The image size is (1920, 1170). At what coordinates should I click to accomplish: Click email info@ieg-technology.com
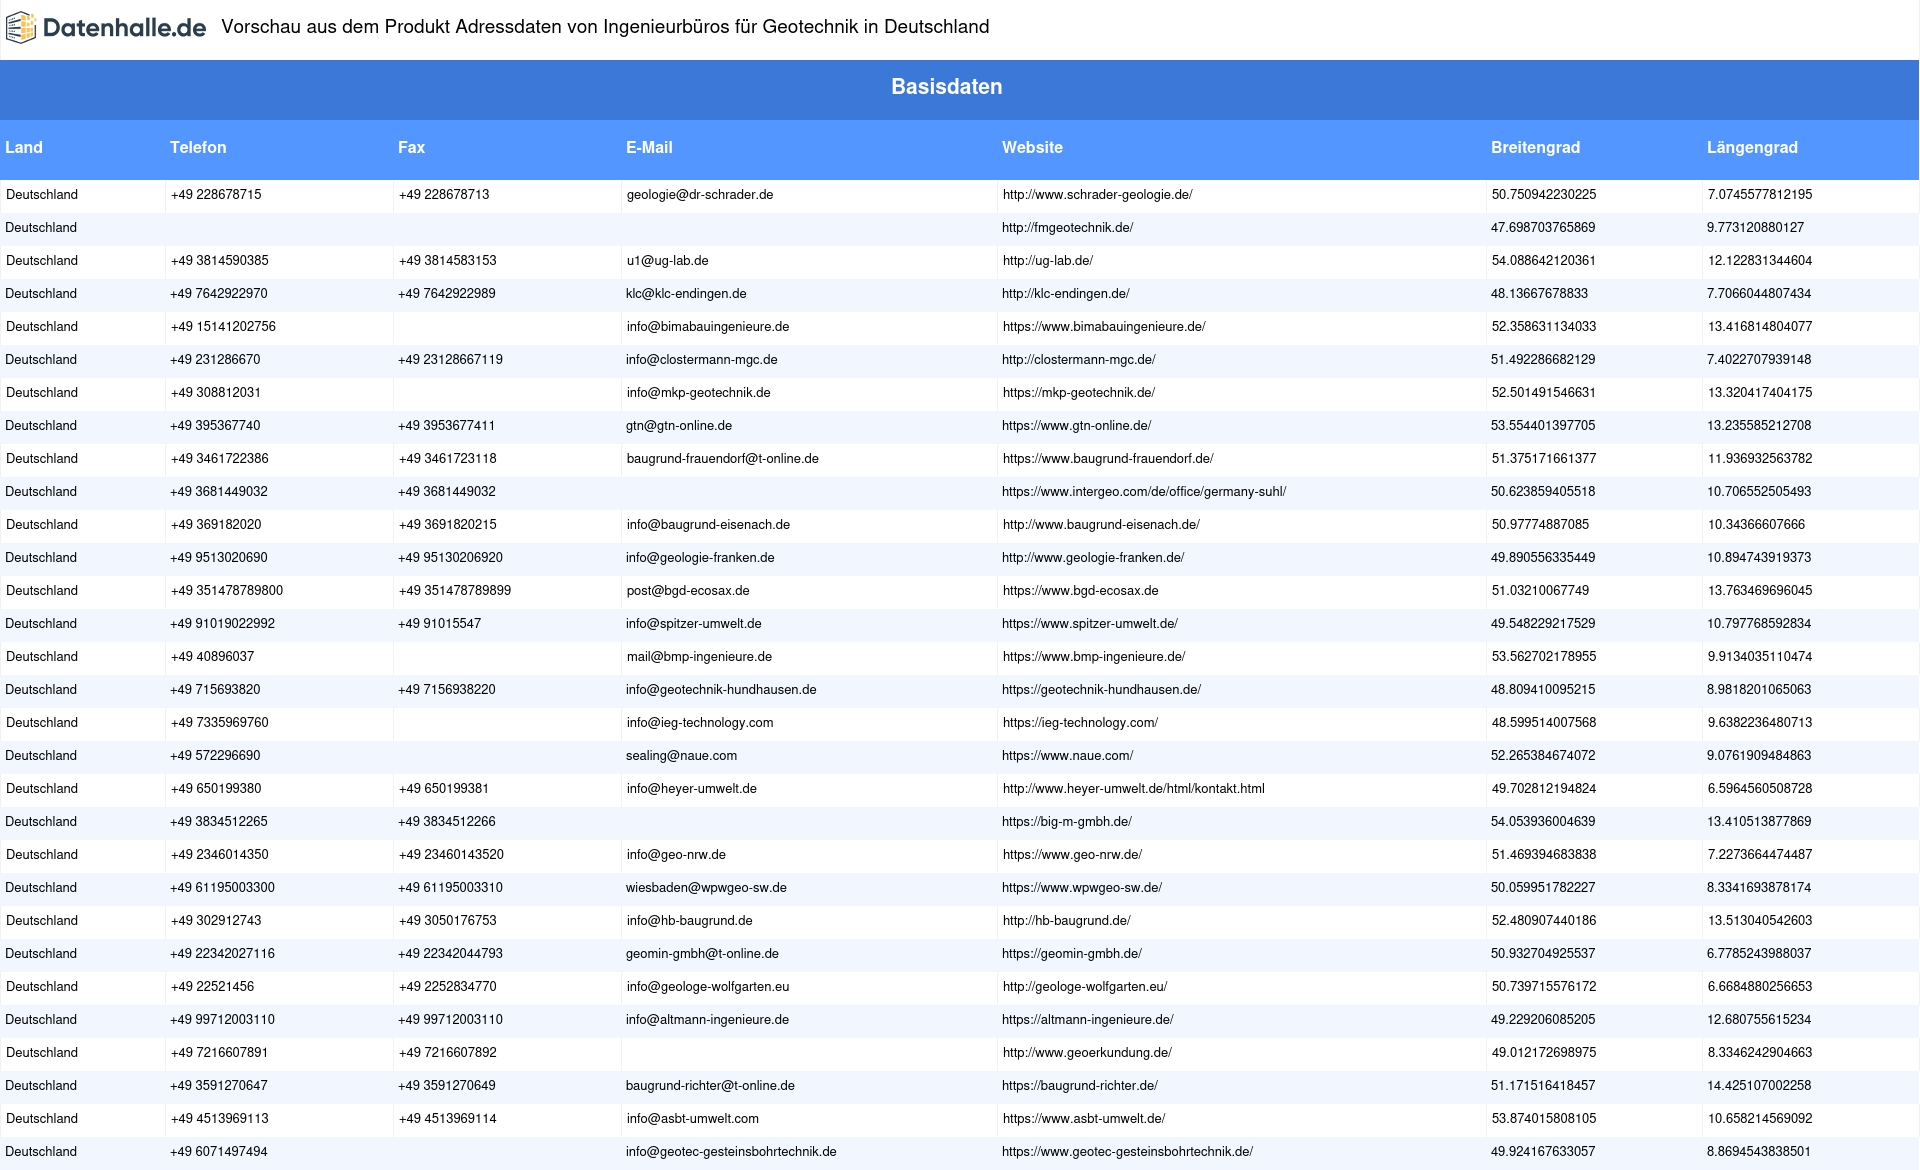pyautogui.click(x=700, y=723)
